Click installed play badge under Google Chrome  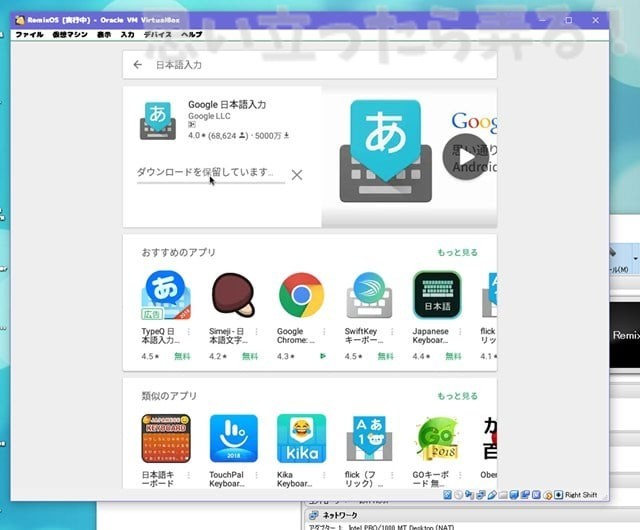[x=322, y=356]
